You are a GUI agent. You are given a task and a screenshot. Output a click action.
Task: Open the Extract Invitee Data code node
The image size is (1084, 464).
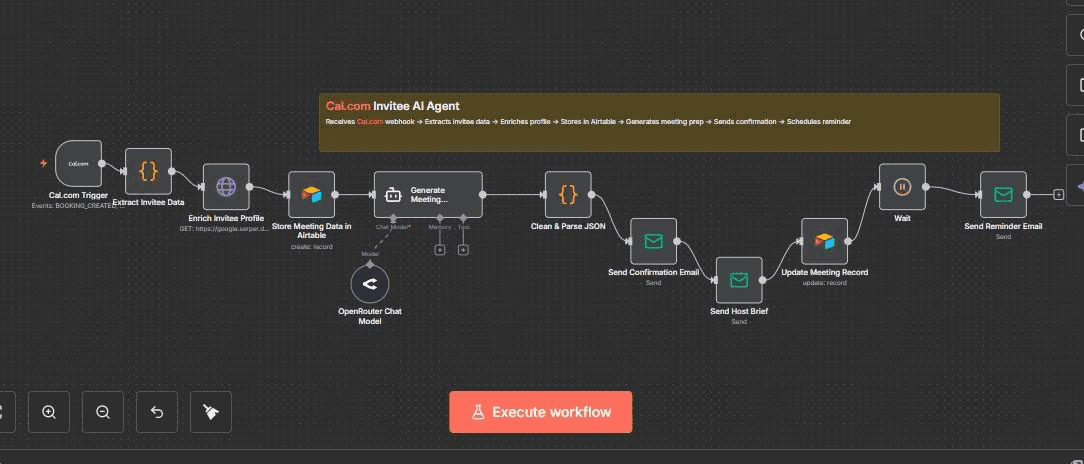(x=148, y=171)
